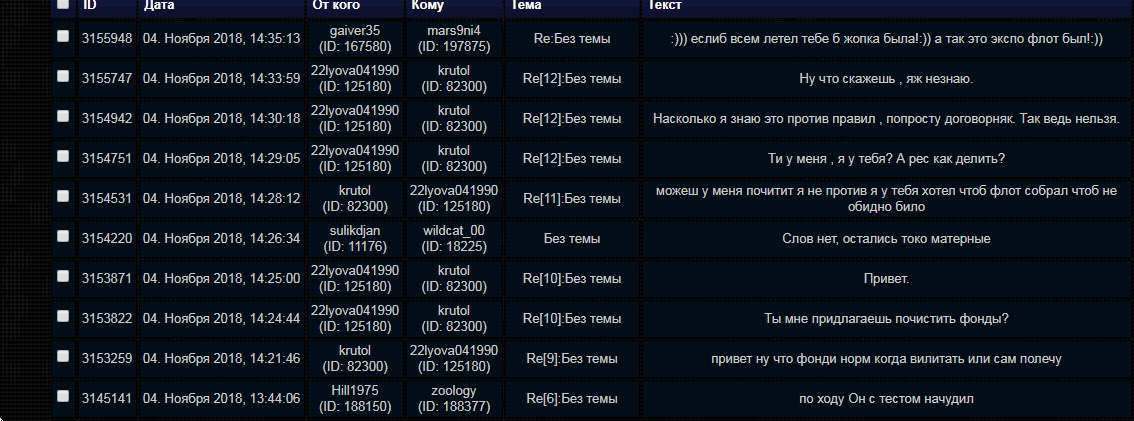Screen dimensions: 1134x421
Task: Click sender gaiver35 (ID: 167580)
Action: click(x=354, y=39)
